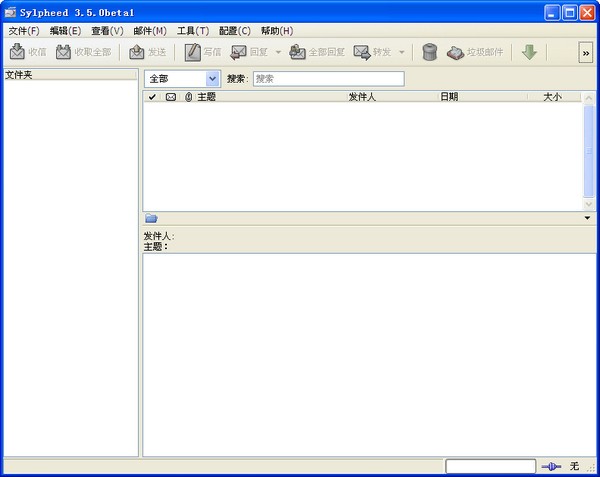Open the 邮件(M) menu

tap(150, 31)
